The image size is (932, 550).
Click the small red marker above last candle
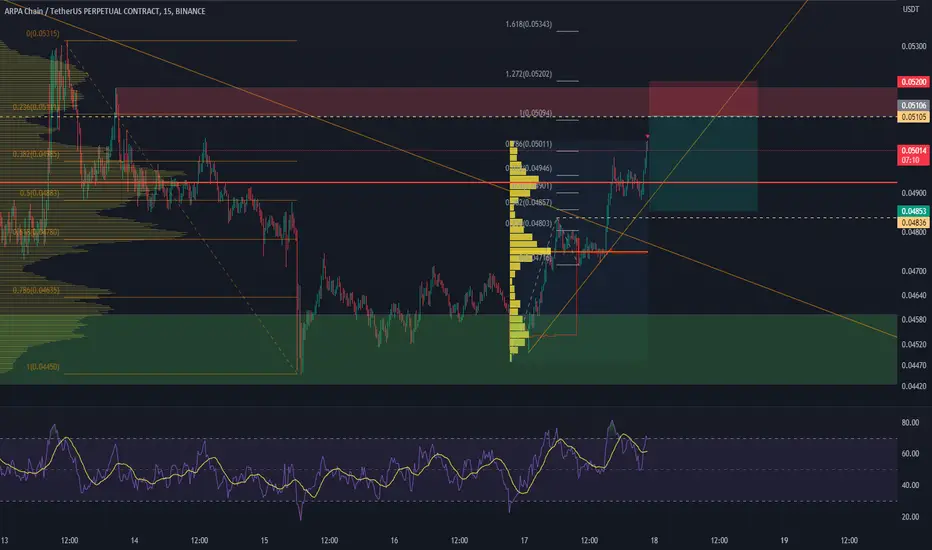647,137
